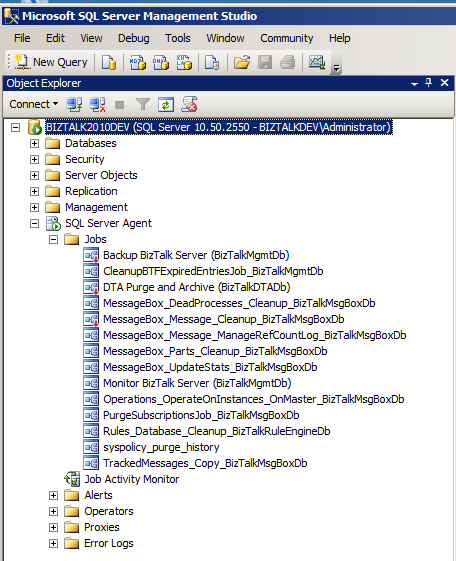Select the syspolicy_purge_history job

point(161,447)
